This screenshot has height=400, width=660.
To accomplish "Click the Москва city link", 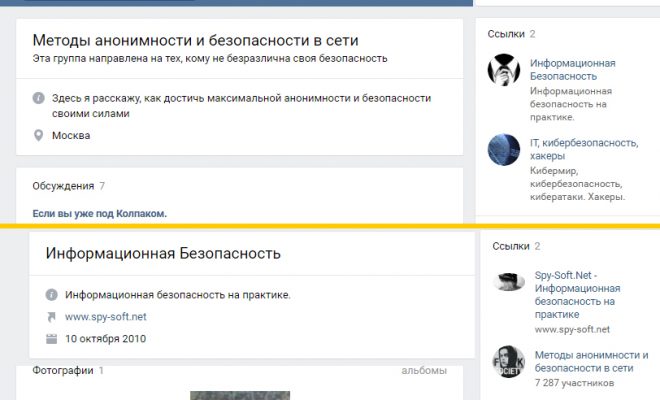I will point(71,135).
